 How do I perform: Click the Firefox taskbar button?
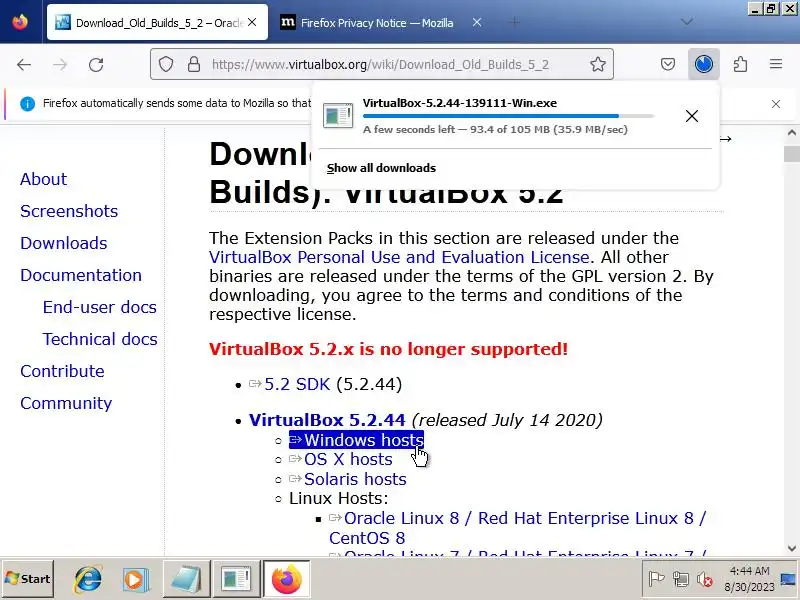click(x=286, y=579)
